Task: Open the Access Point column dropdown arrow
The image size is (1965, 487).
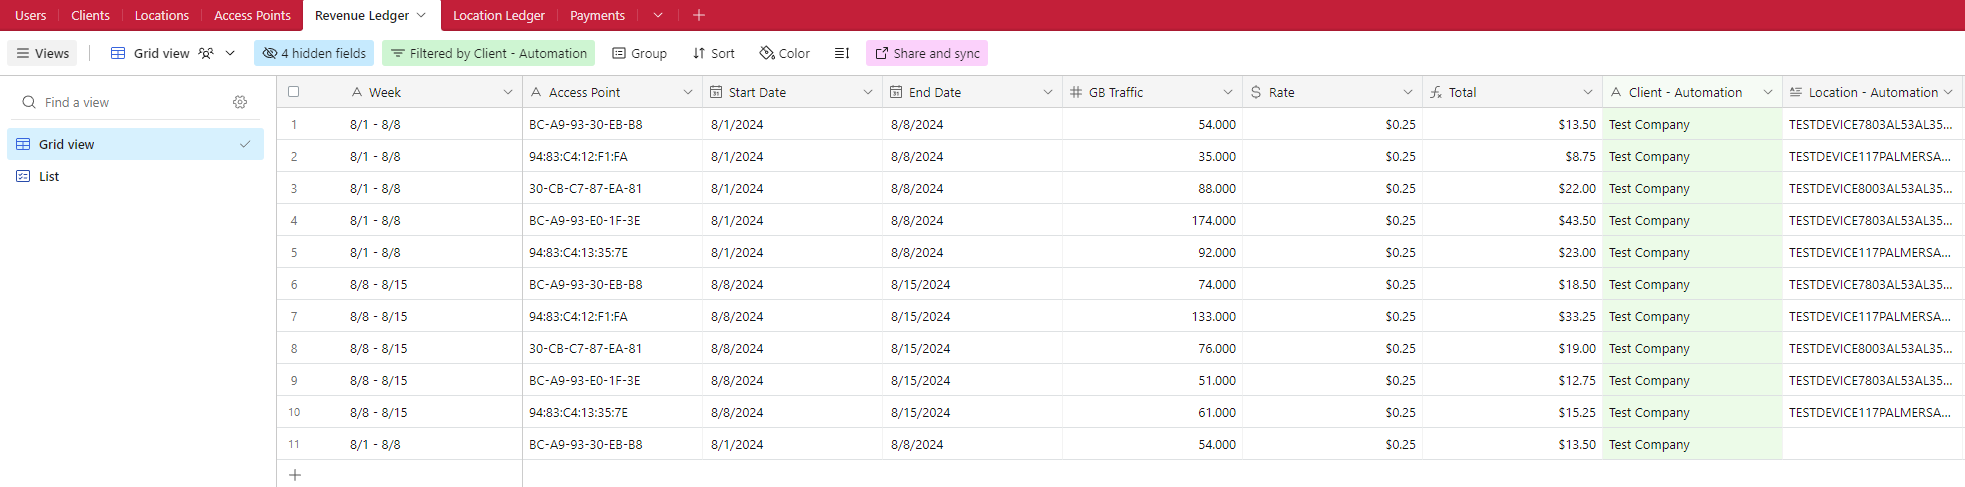Action: 688,92
